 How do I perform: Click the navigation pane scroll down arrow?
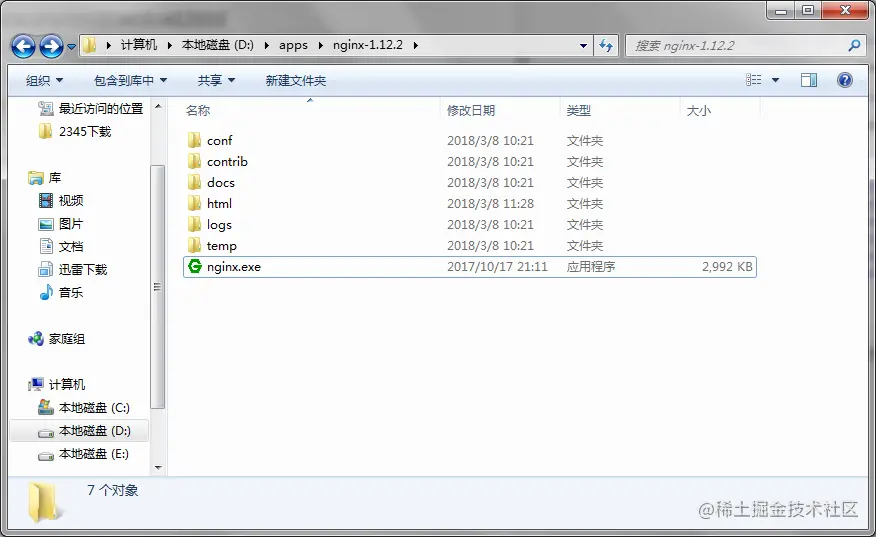tap(158, 467)
